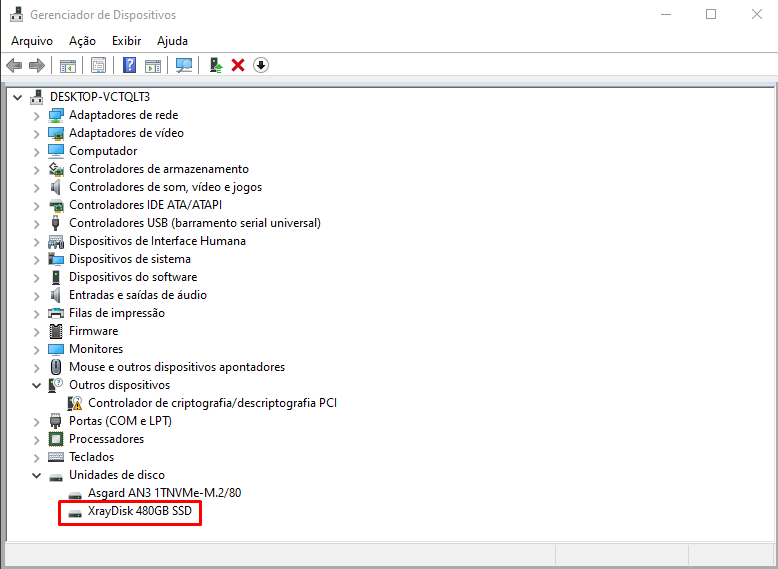Collapse Outros dispositivos category
The image size is (778, 569).
[37, 385]
